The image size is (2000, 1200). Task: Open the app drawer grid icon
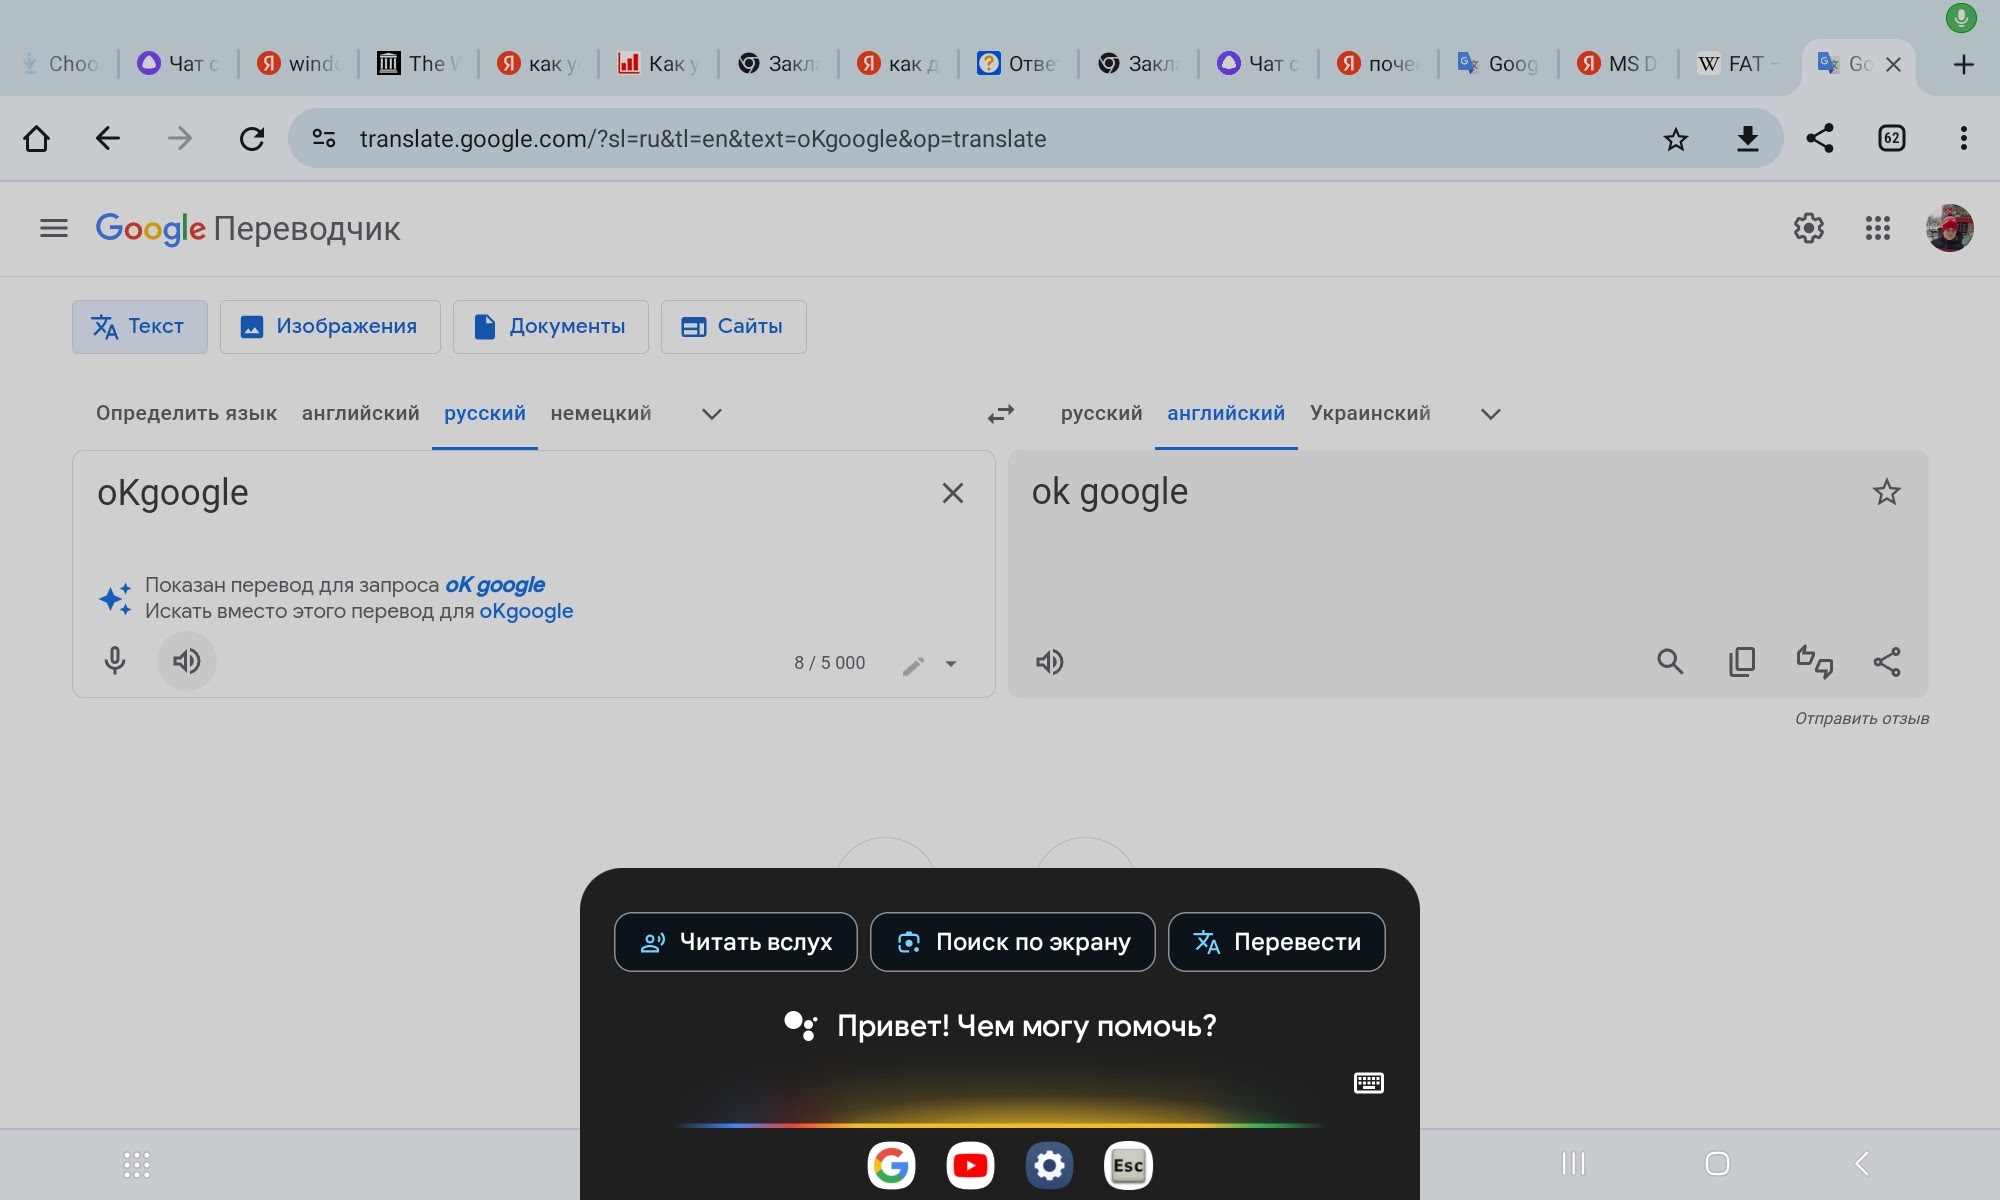tap(137, 1164)
